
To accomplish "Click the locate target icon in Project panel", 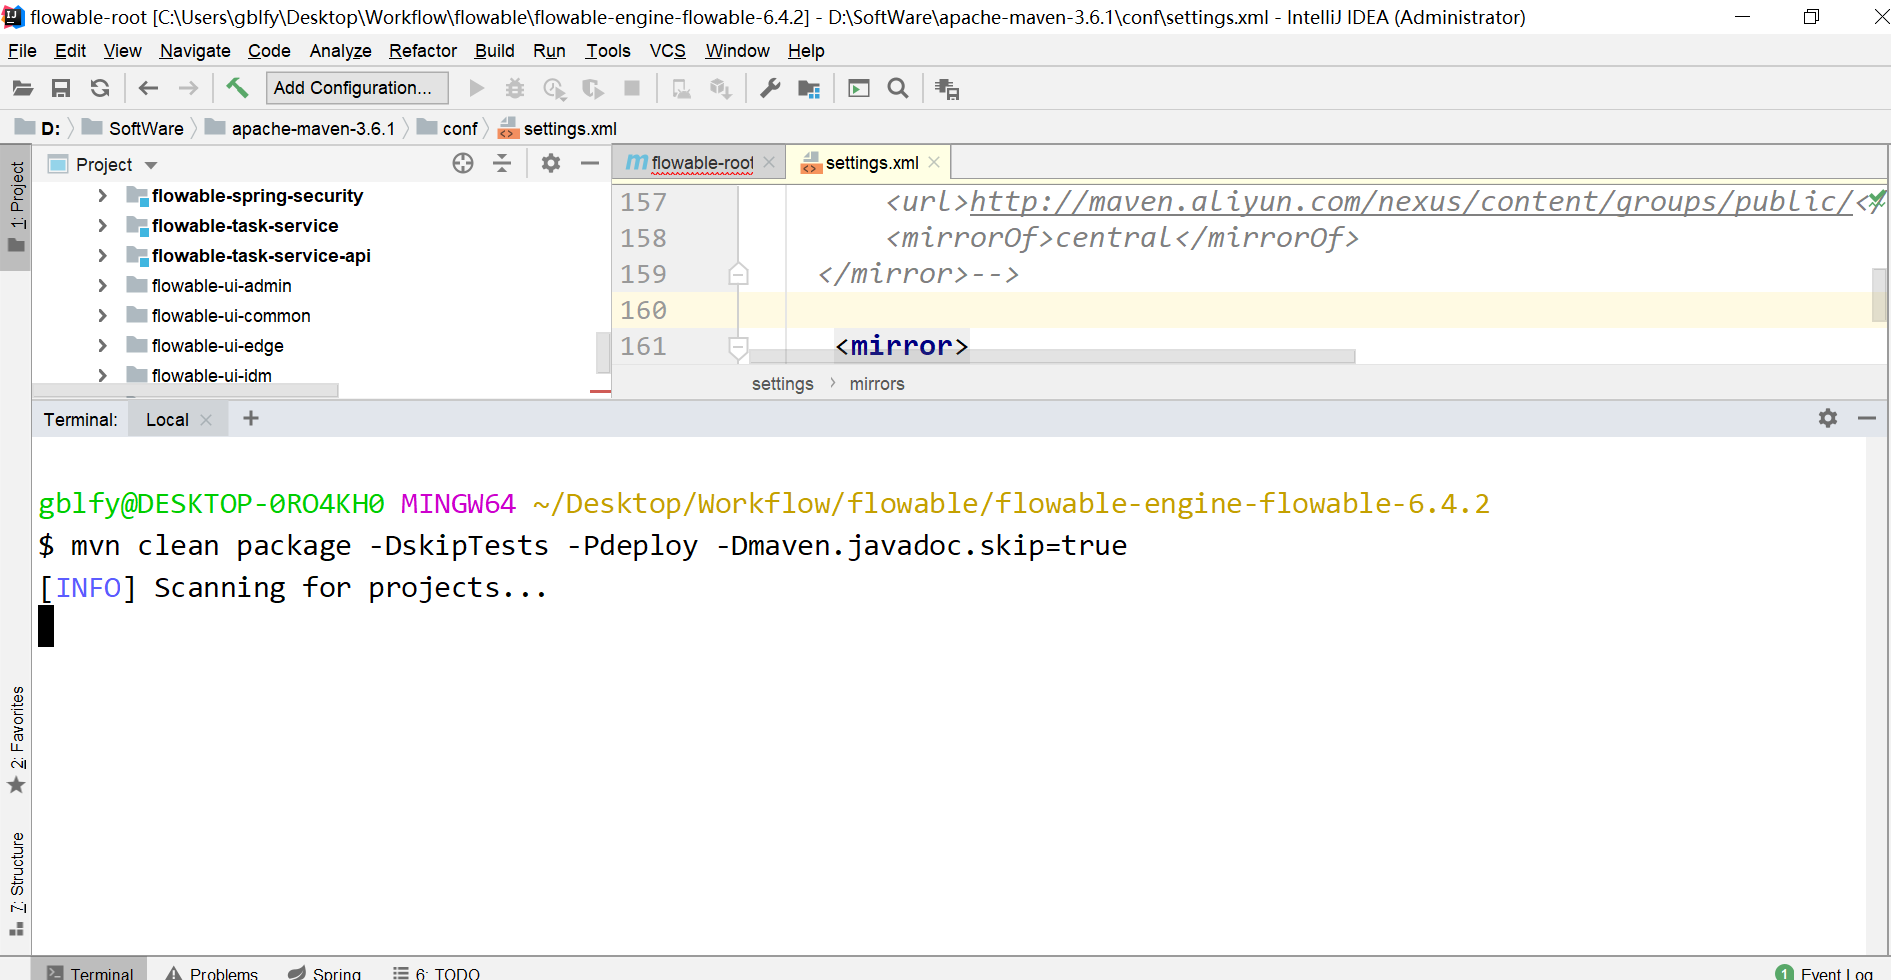I will click(463, 163).
